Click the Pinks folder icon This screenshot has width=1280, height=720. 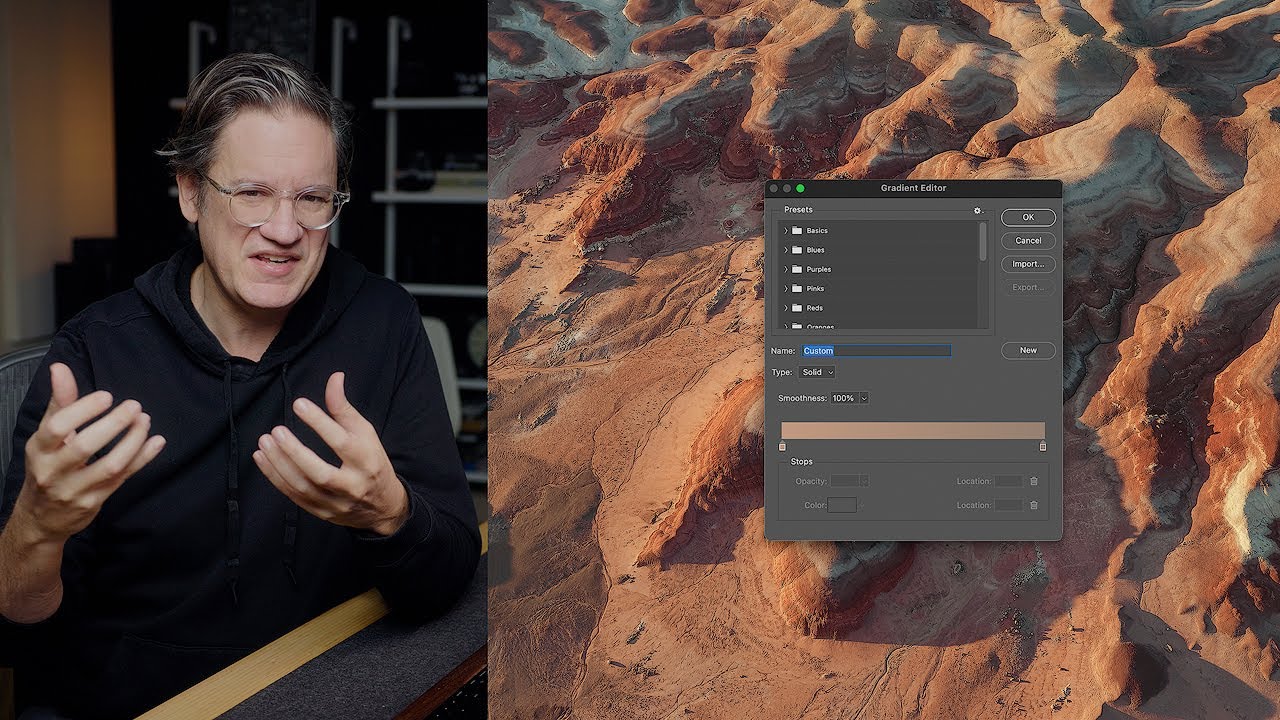[x=797, y=289]
